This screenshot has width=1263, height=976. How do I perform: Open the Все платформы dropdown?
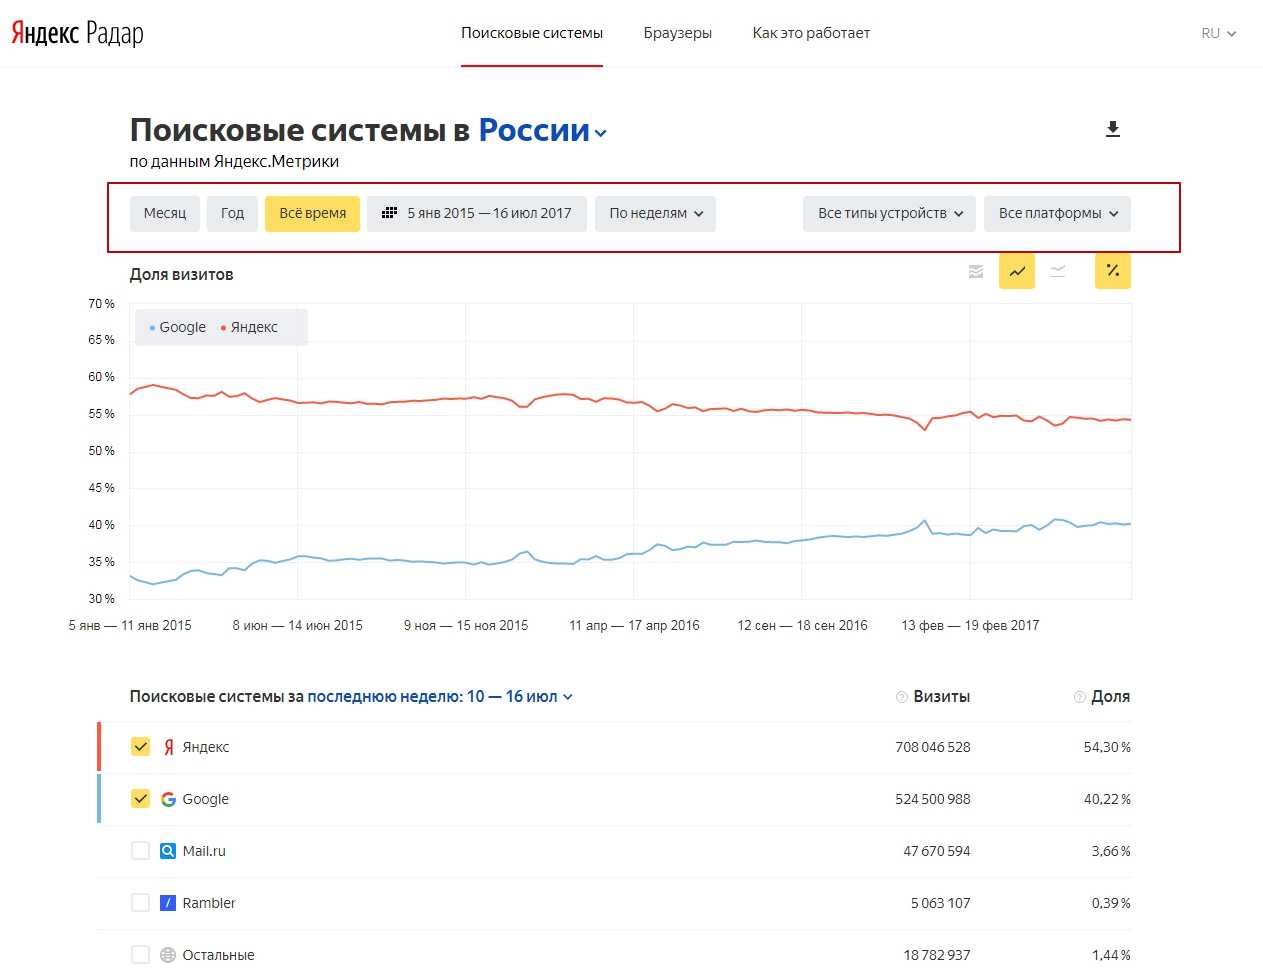coord(1057,213)
